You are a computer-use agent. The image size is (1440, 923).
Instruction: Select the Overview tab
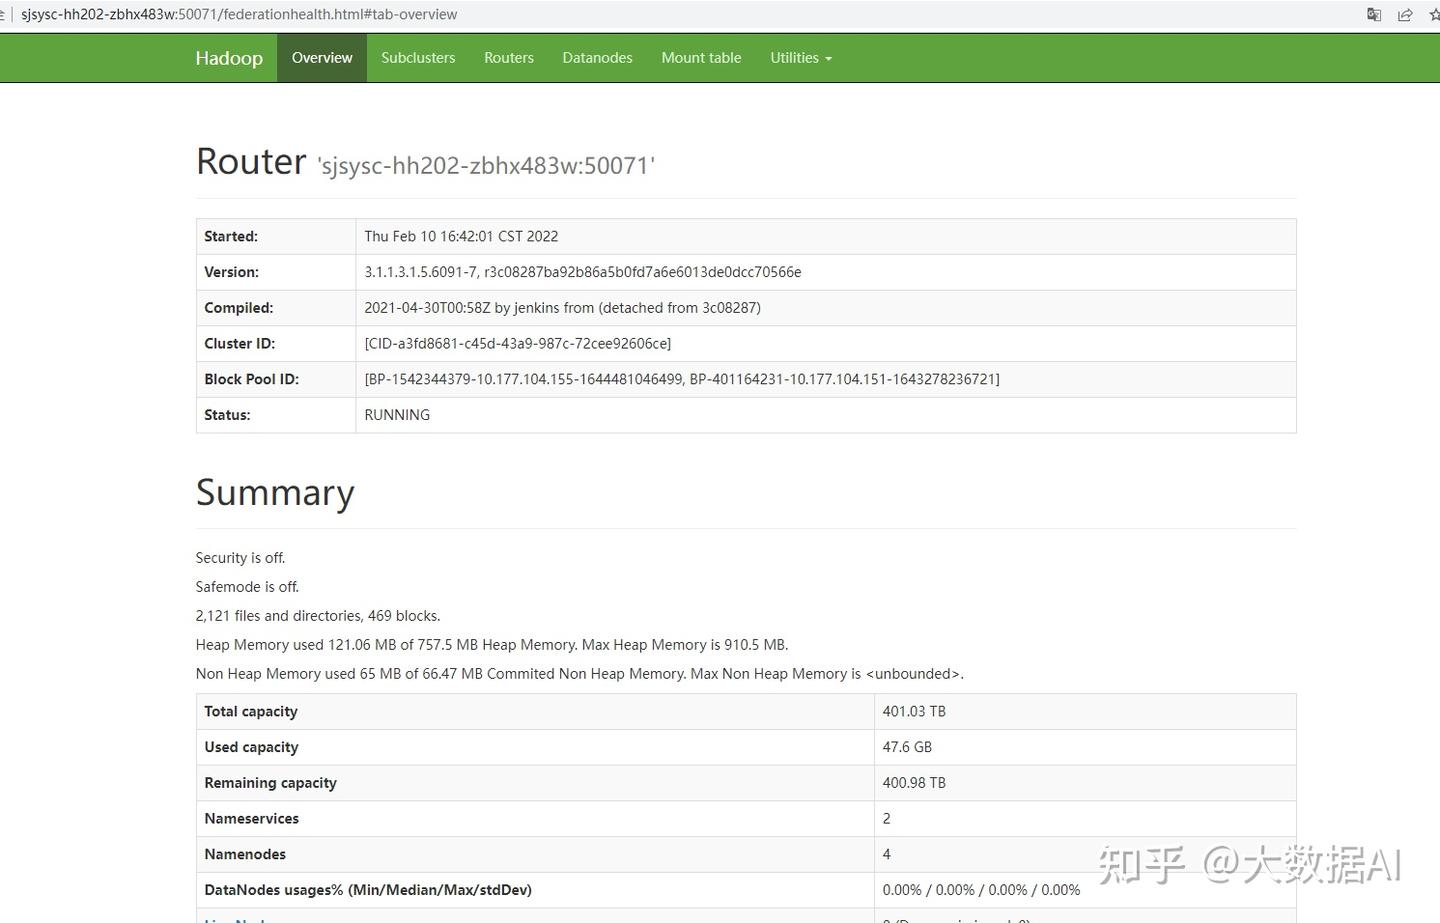321,58
